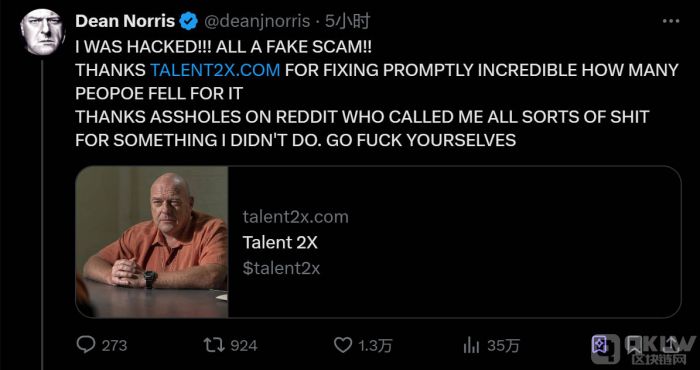Bookmark this tweet with the bookmark icon

click(634, 345)
